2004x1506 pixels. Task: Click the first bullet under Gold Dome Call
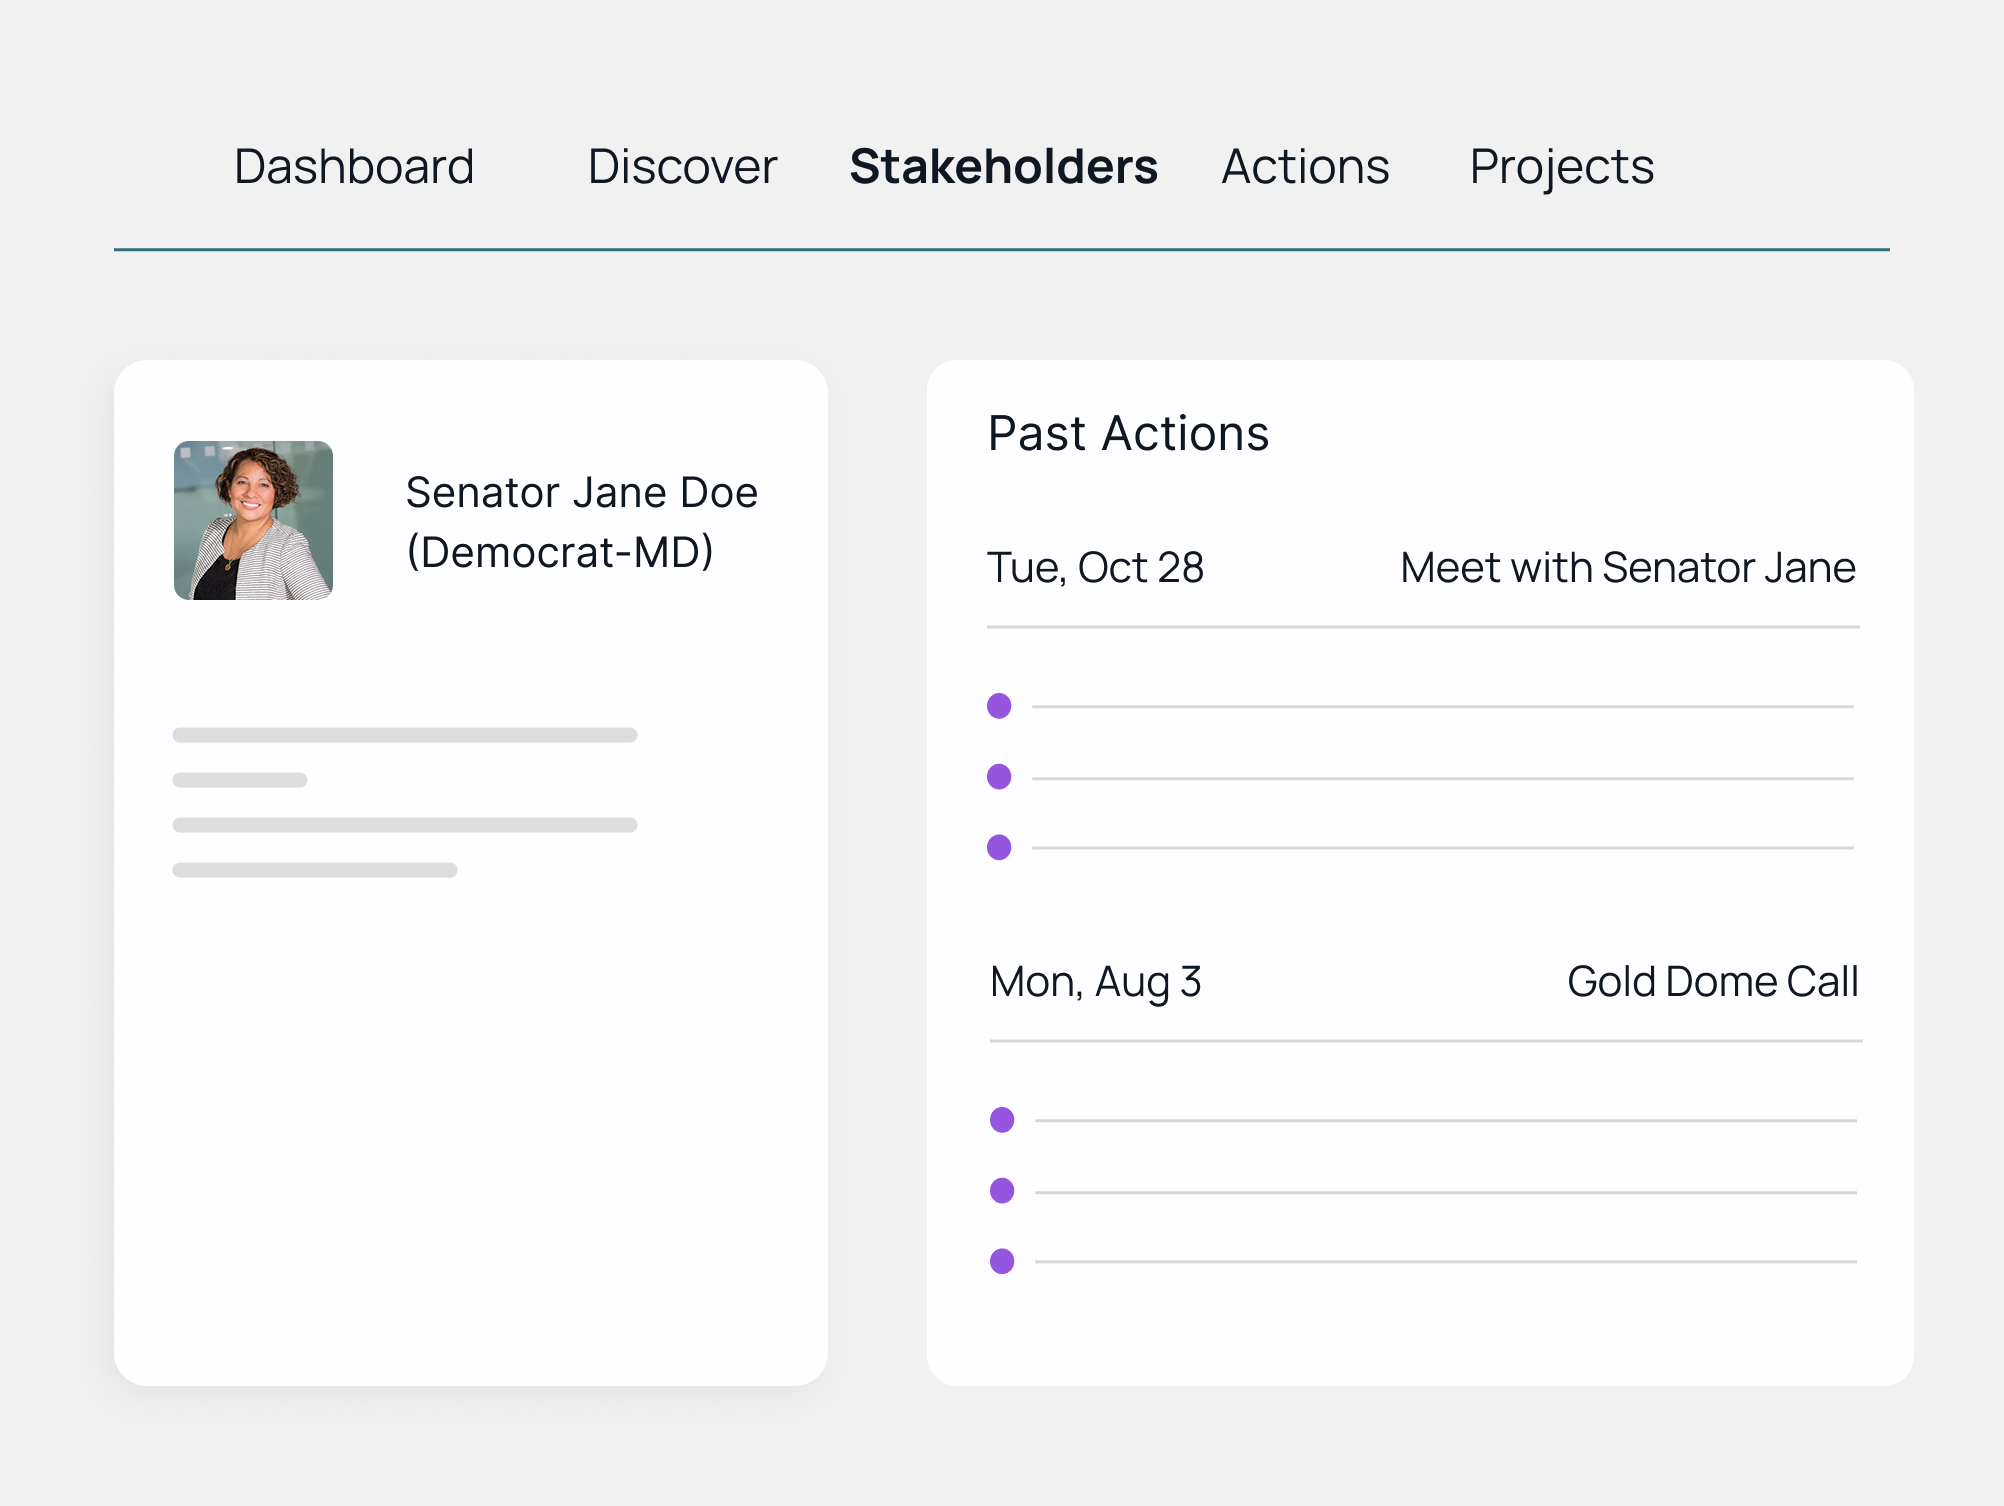tap(1001, 1120)
